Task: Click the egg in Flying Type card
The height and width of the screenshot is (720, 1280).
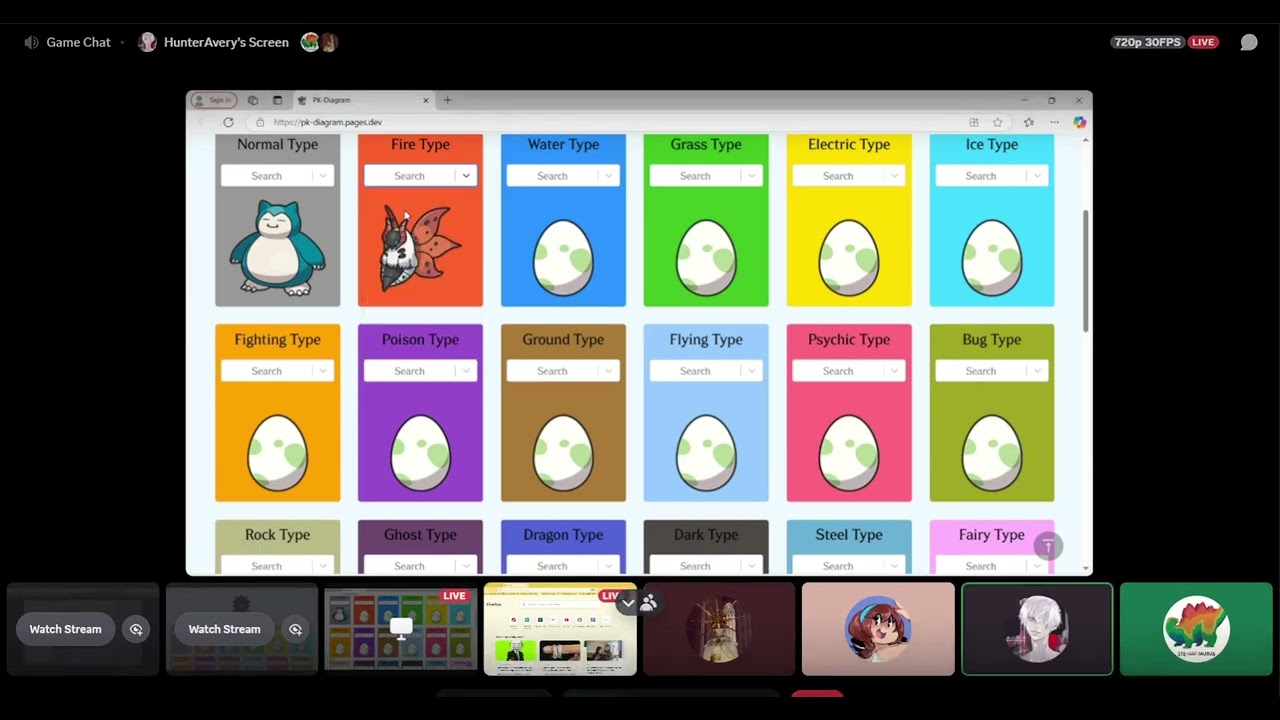Action: [706, 453]
